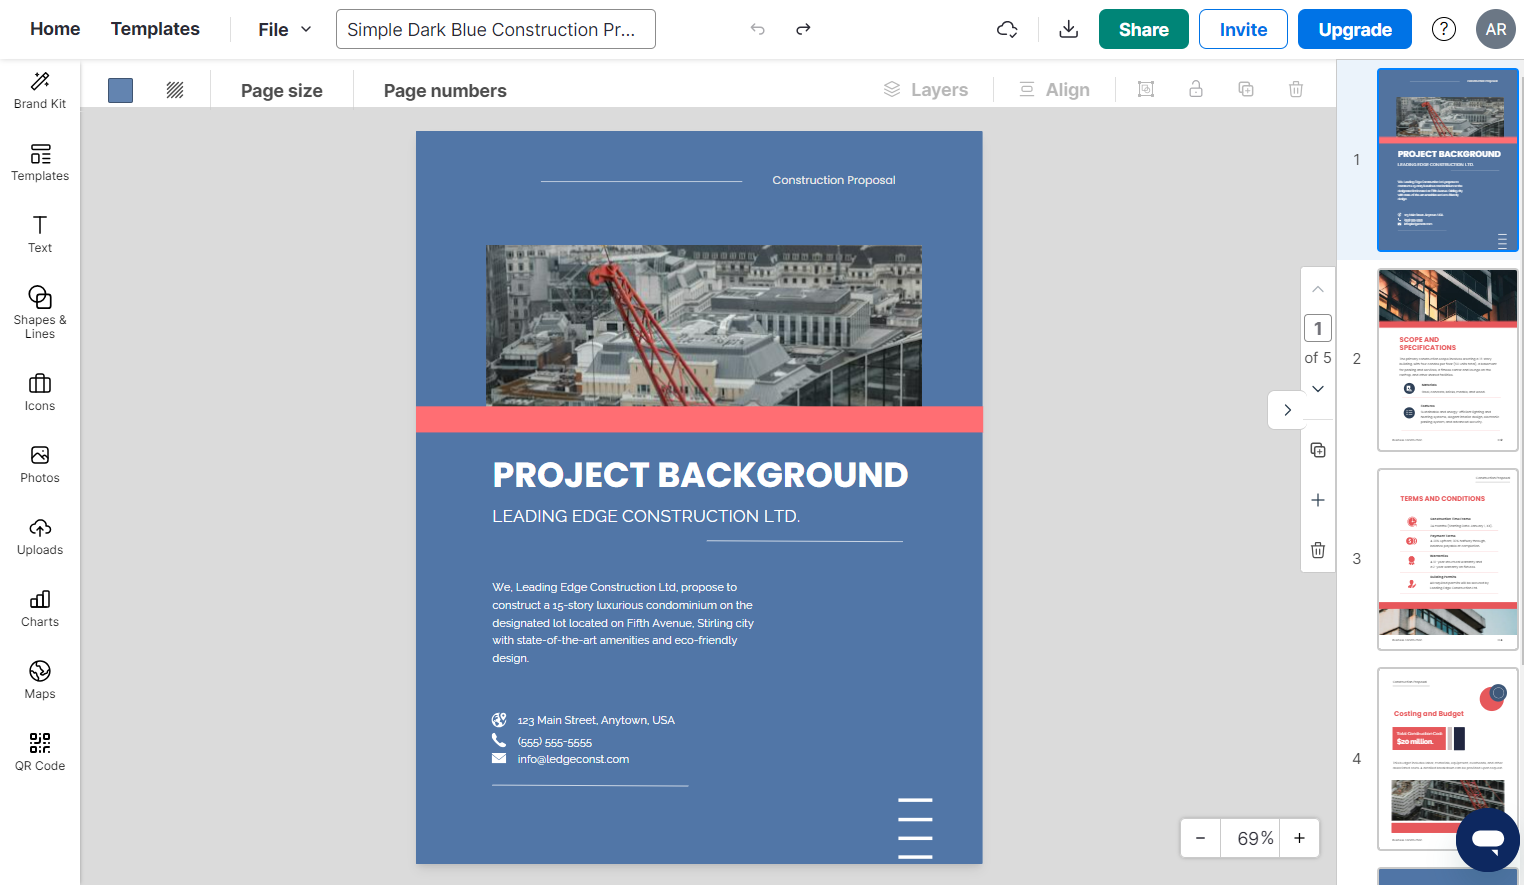Click the Invite button
Viewport: 1524px width, 885px height.
tap(1242, 29)
